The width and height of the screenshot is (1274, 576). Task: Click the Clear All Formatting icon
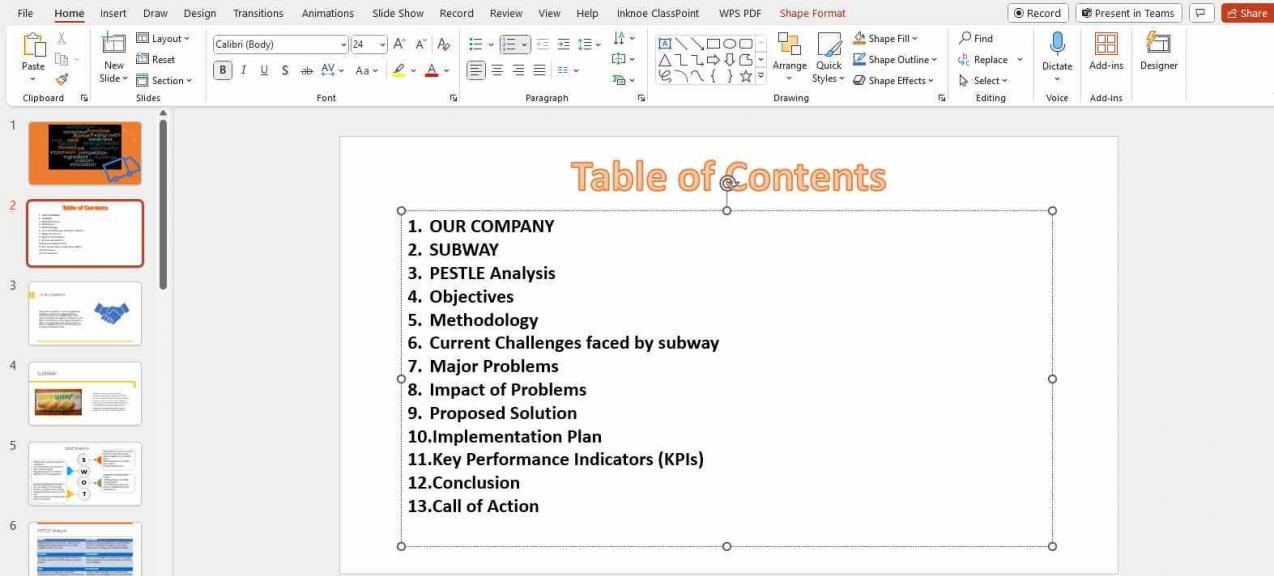tap(444, 44)
